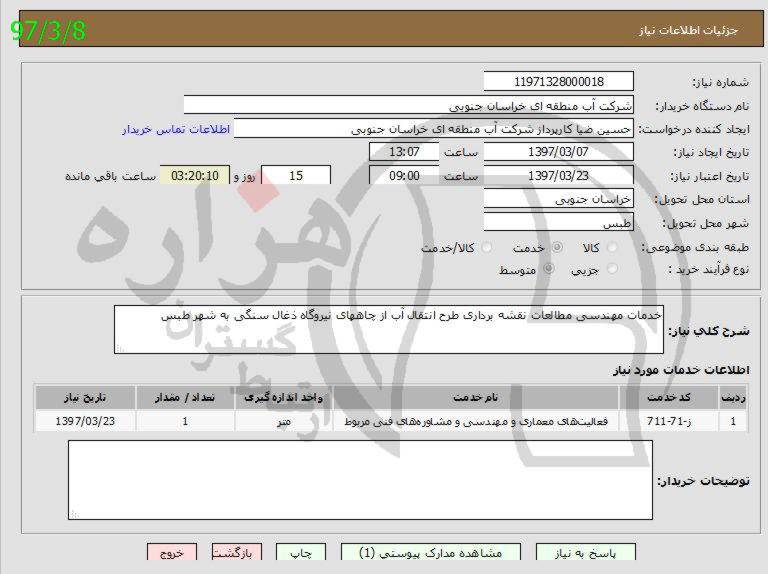
Task: Click the واحد اندازه گیری column header
Action: tap(284, 398)
